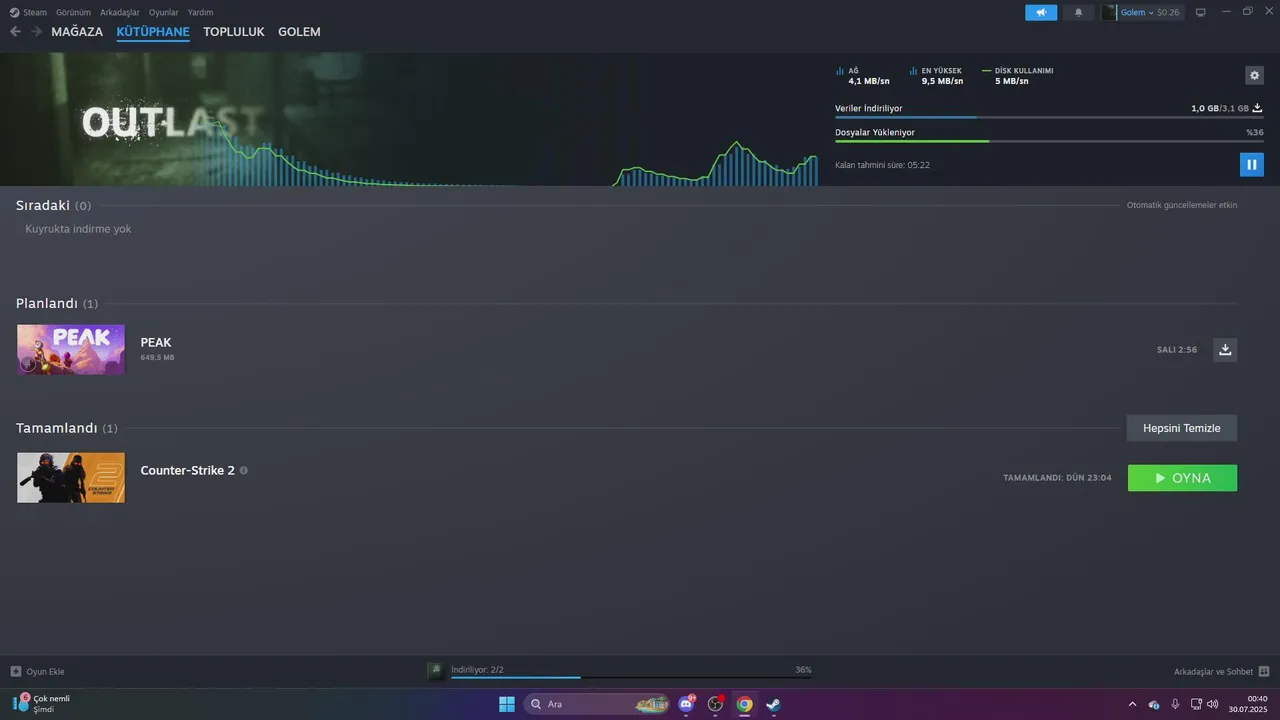Screen dimensions: 1280x720
Task: Click the Veriler İndiriliyor progress bar
Action: 1049,117
